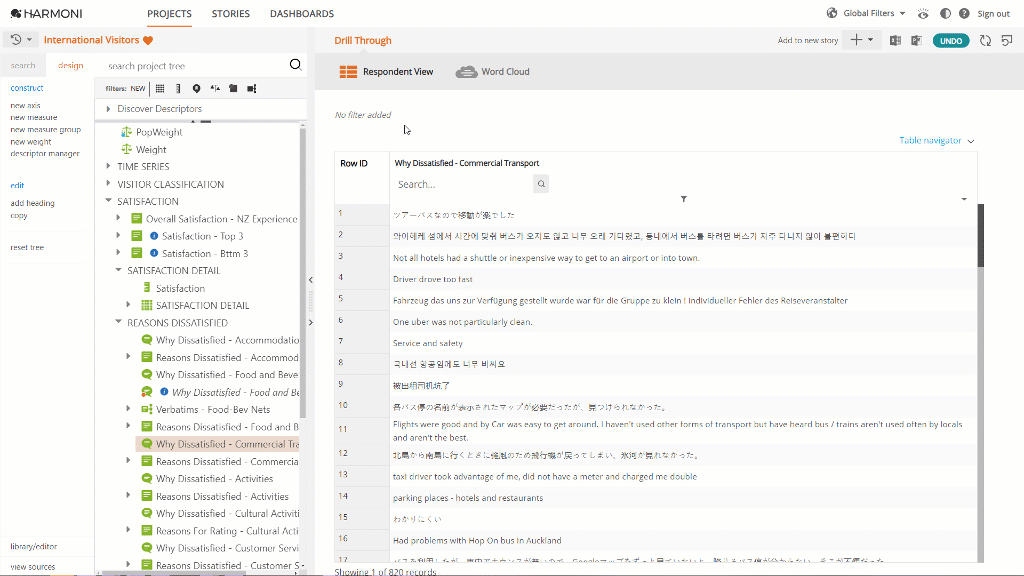
Task: Click the plus add-to-story button
Action: coord(856,40)
